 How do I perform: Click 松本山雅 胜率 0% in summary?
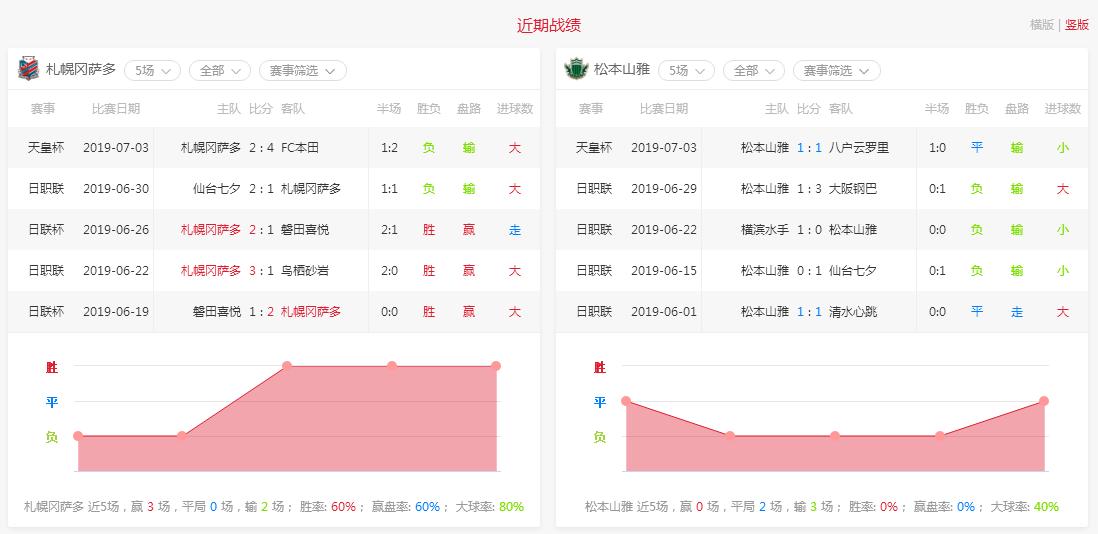coord(889,507)
